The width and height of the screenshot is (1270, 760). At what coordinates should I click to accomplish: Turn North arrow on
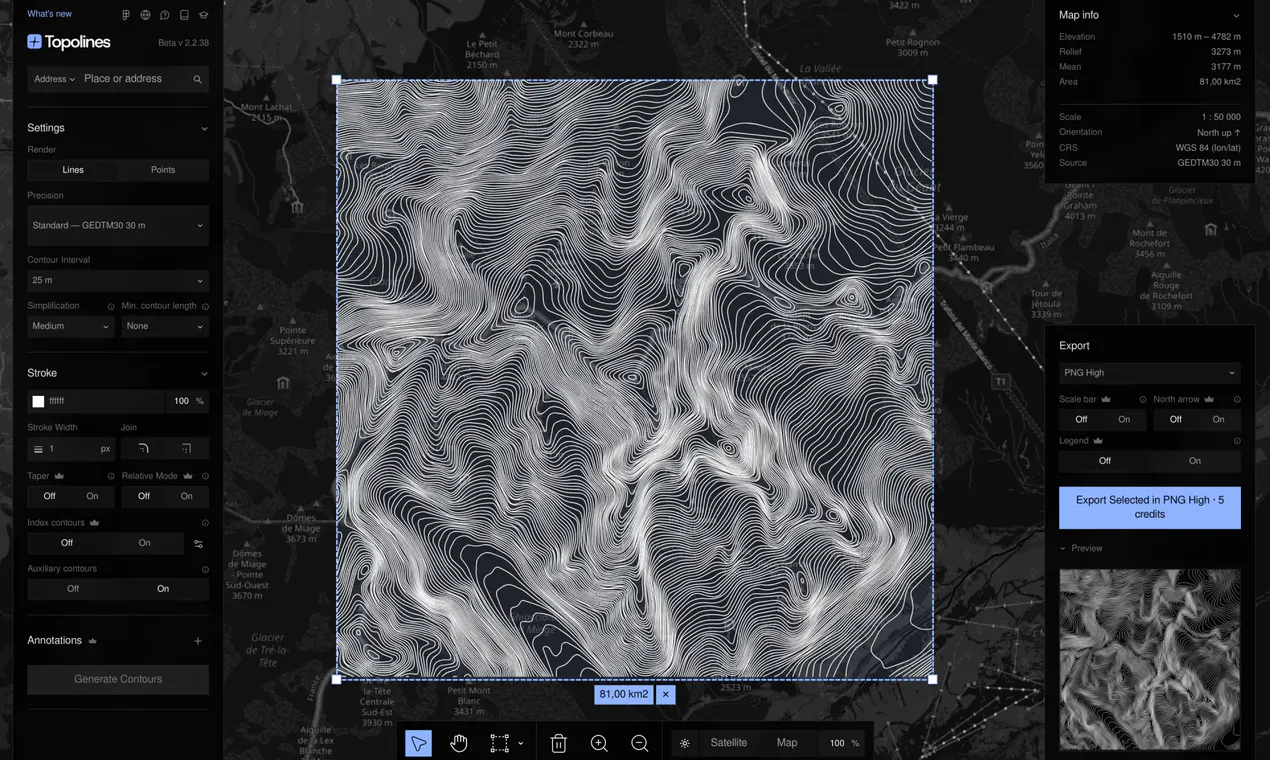click(x=1218, y=420)
